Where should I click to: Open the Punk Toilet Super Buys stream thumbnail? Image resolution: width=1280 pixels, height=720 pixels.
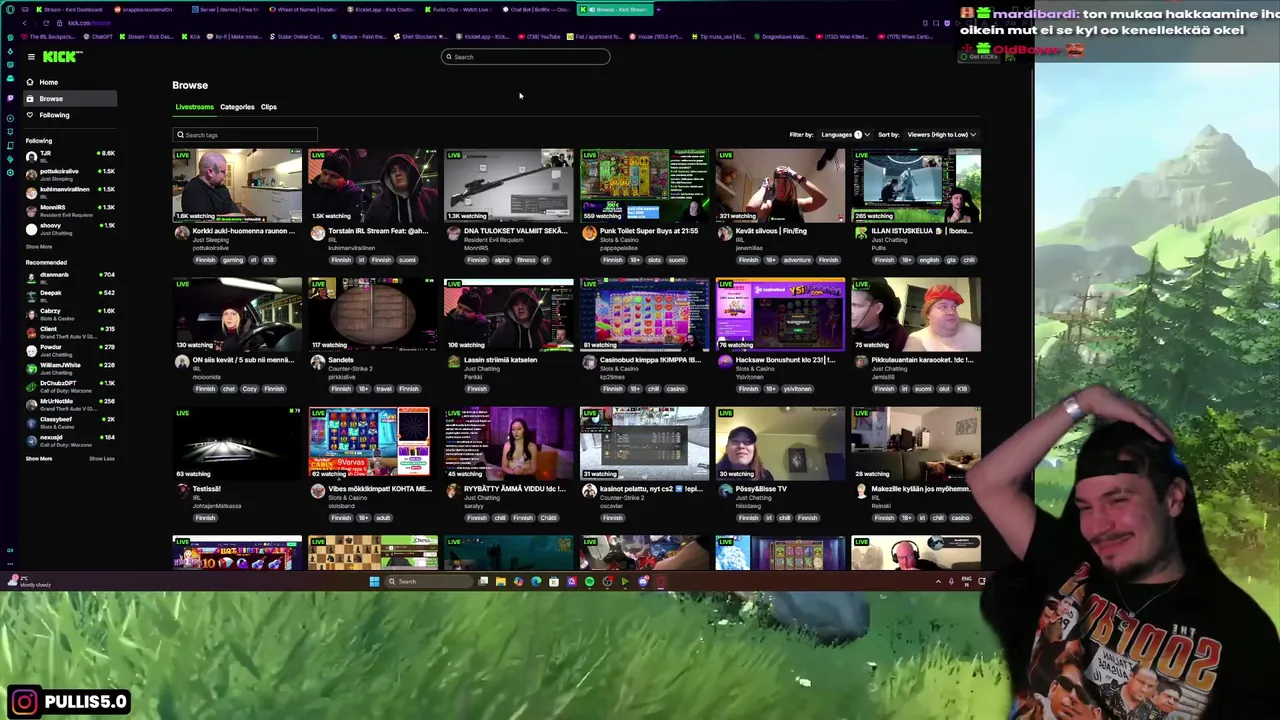point(645,185)
